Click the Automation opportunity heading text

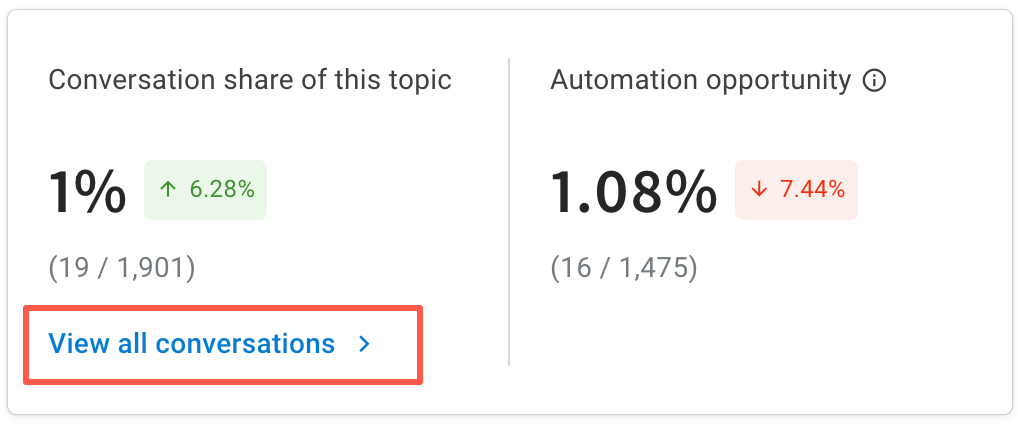point(701,81)
